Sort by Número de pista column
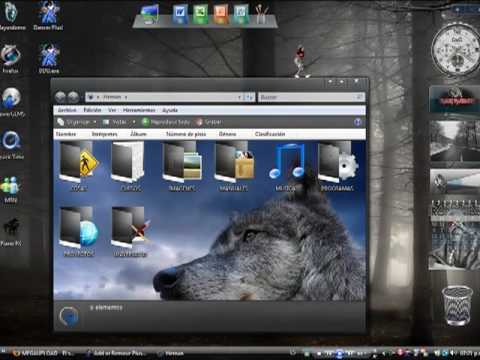The image size is (480, 360). pos(186,134)
